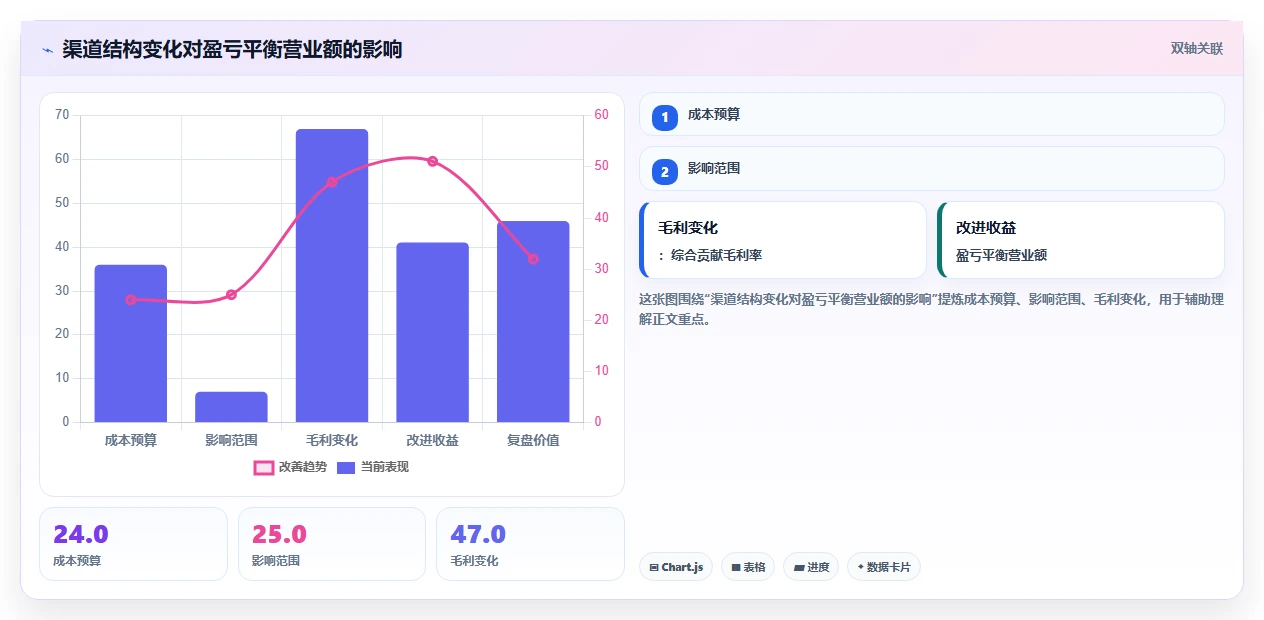Viewport: 1264px width, 620px height.
Task: Click the 盈亏平衡营业额 subtitle in 改进收益 card
Action: click(x=1001, y=256)
